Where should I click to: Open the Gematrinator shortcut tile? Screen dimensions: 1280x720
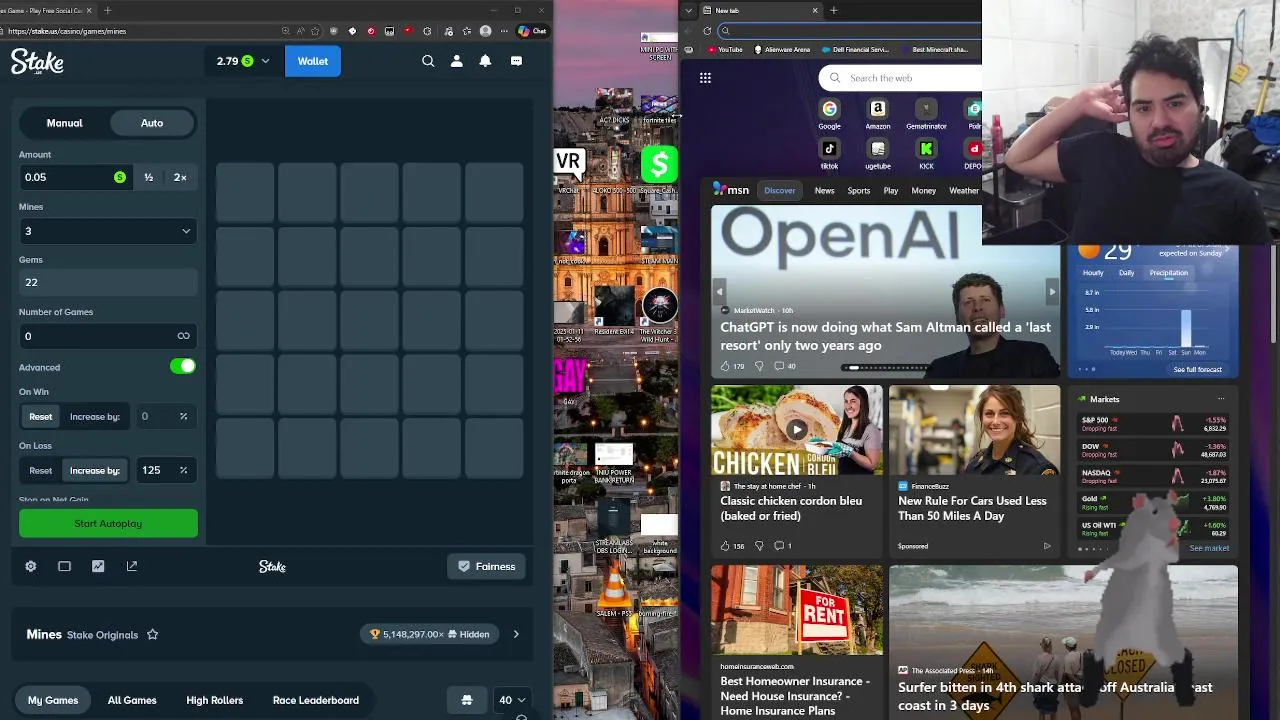tap(926, 114)
